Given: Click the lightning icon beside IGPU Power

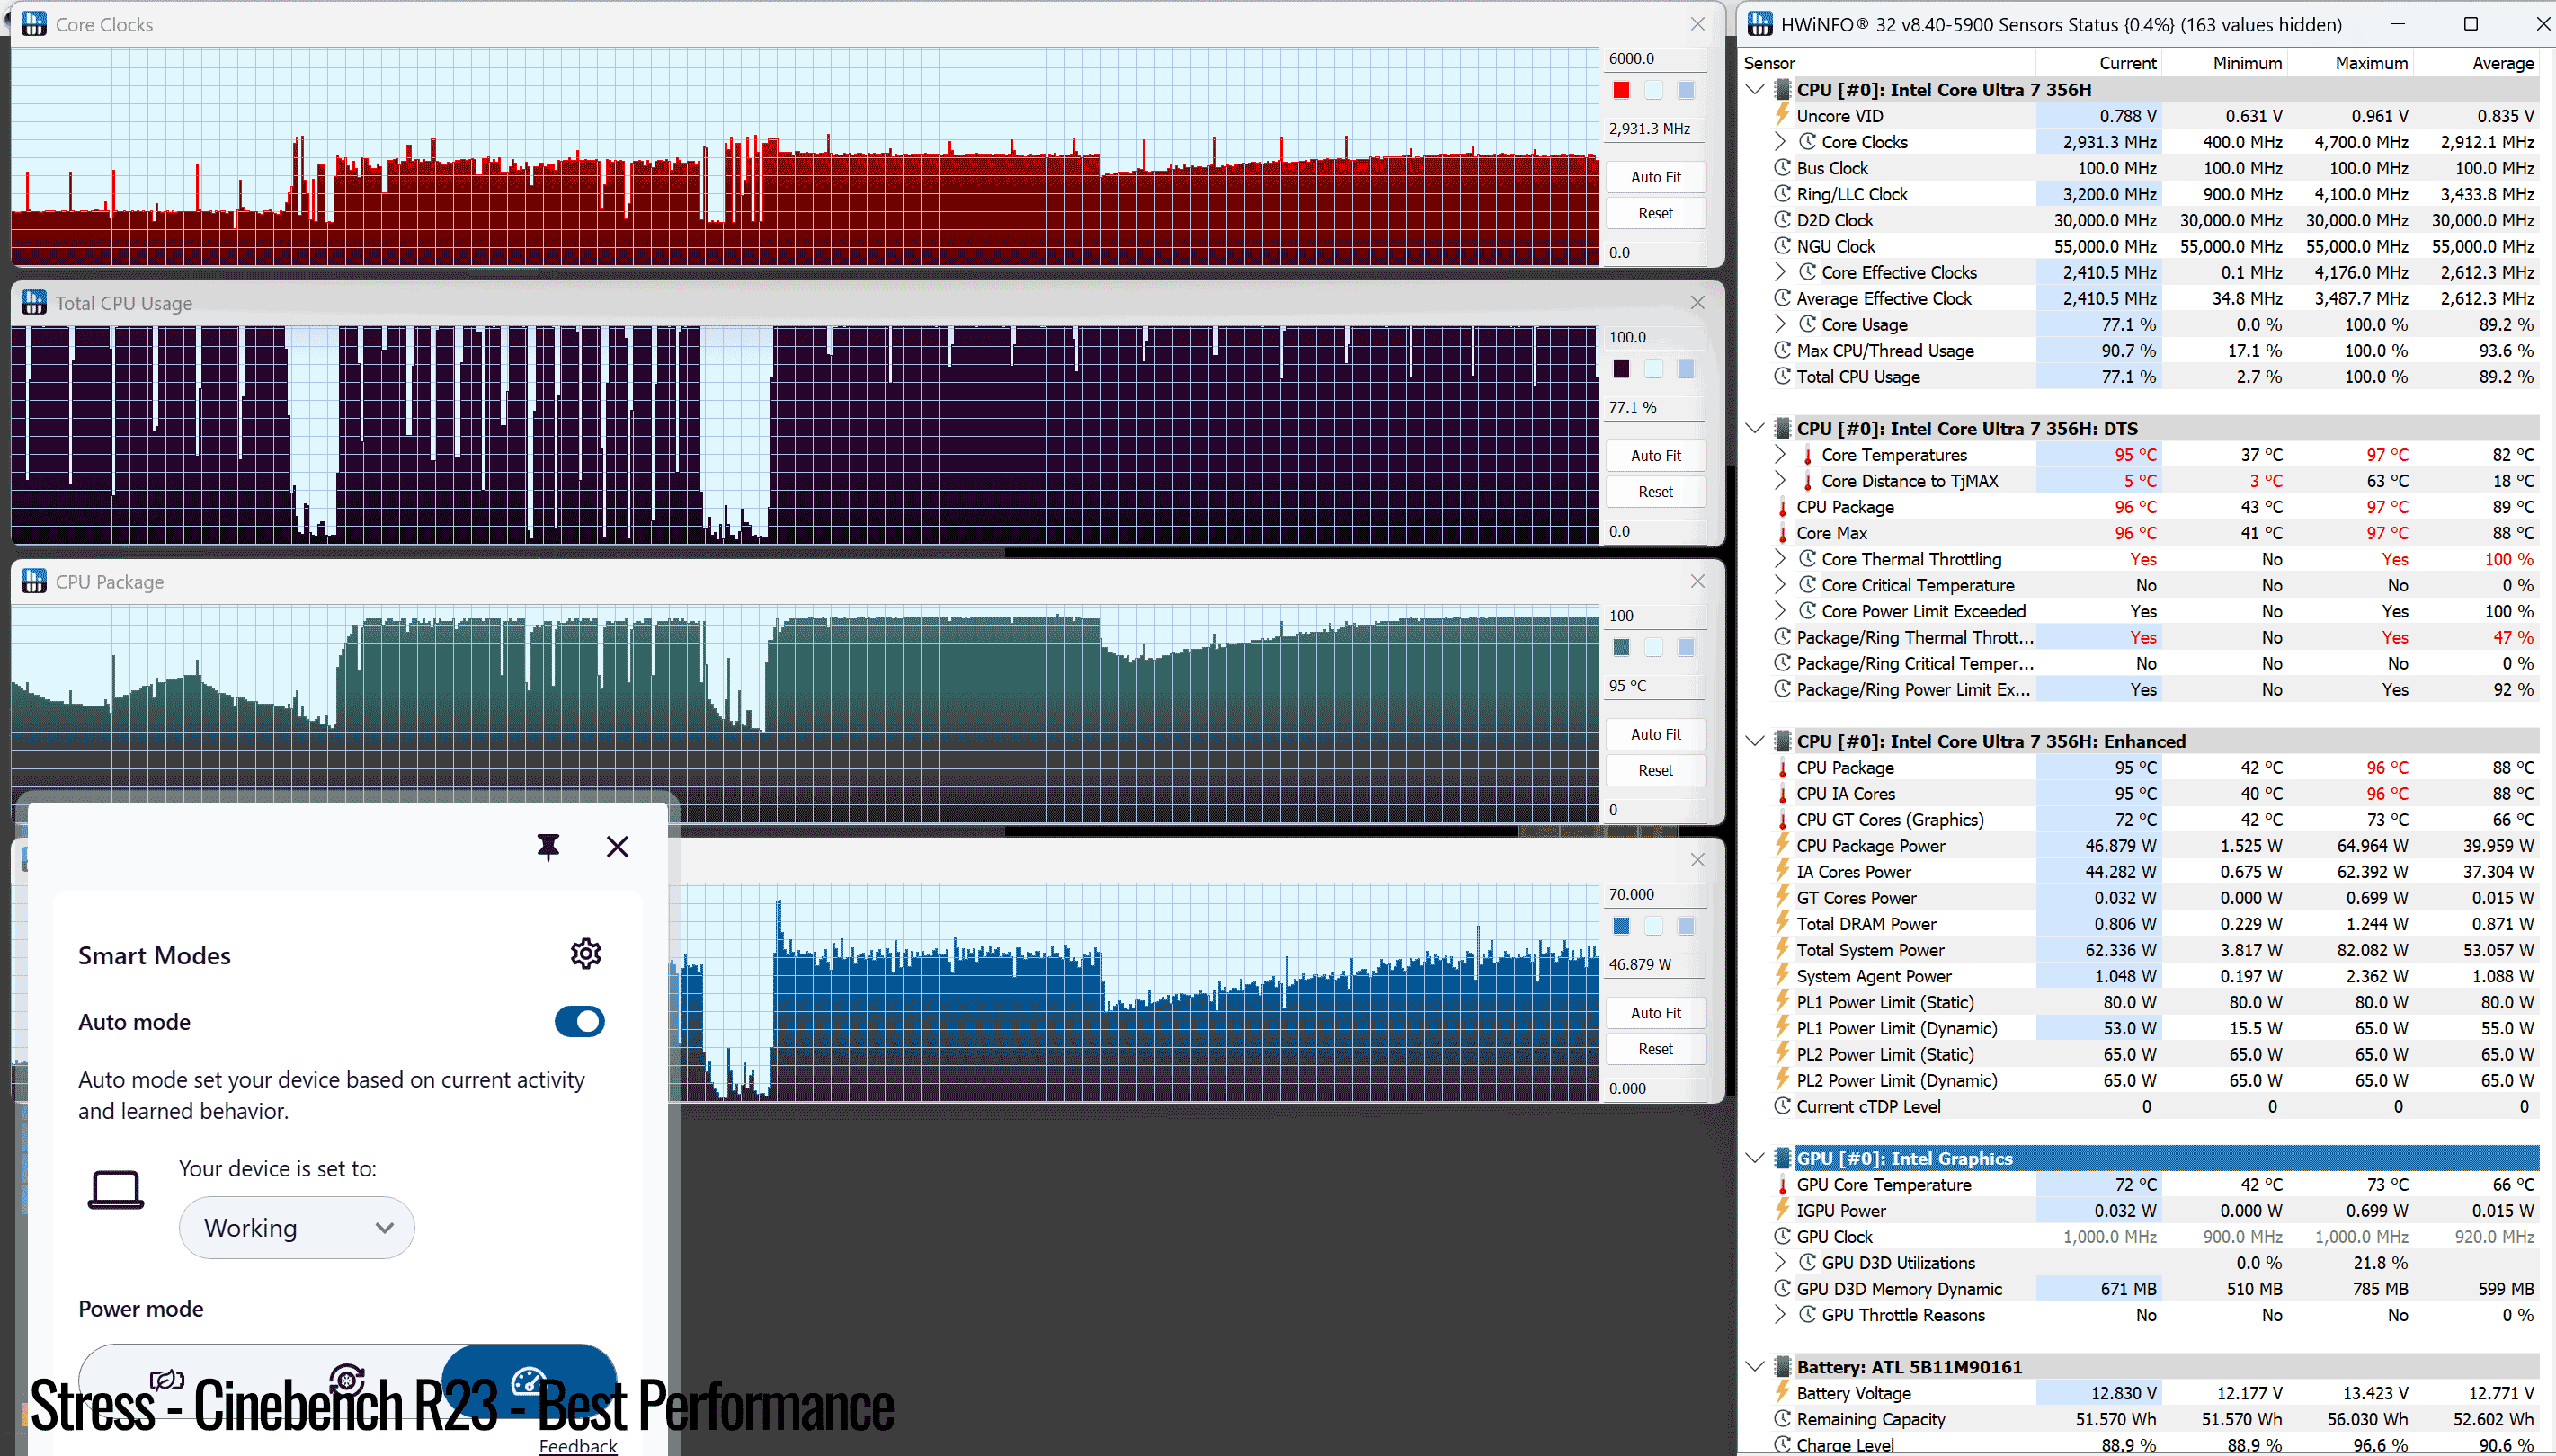Looking at the screenshot, I should 1782,1210.
